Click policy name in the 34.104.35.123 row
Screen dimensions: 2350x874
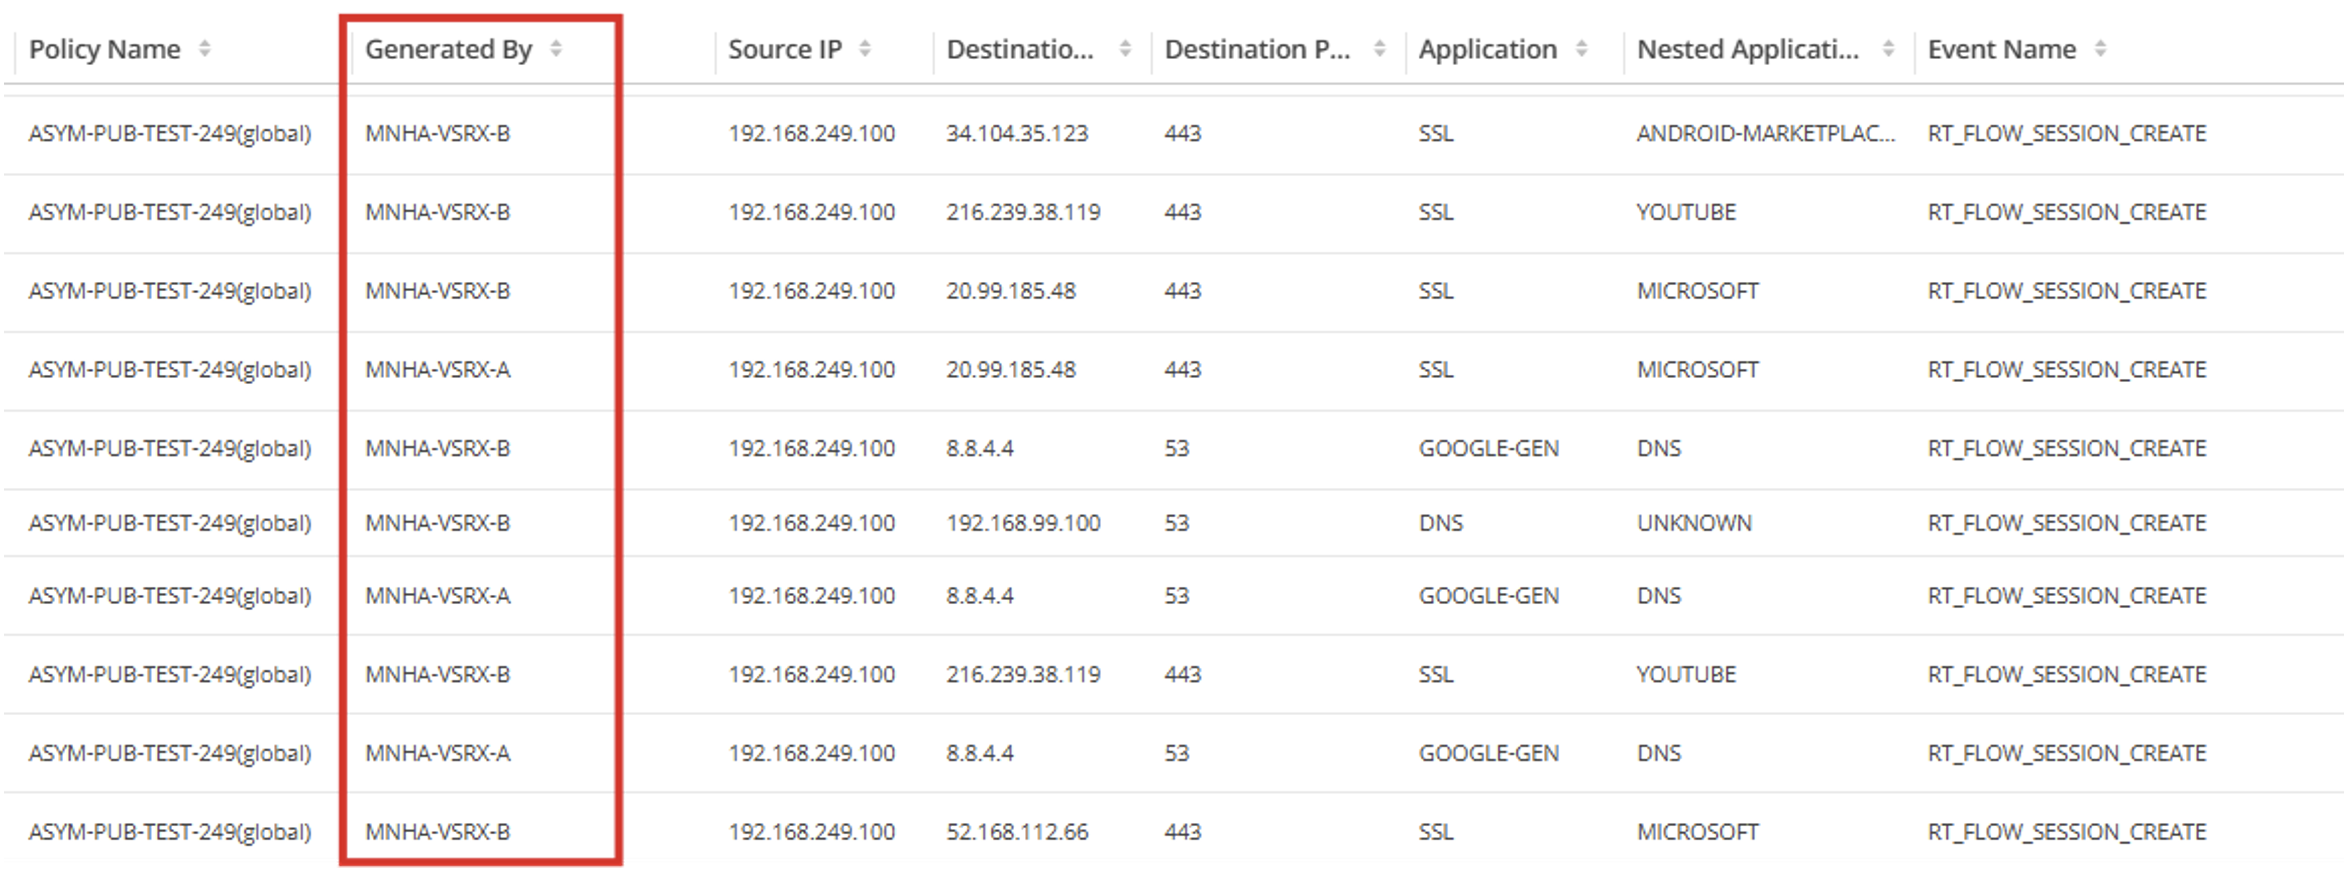pos(170,134)
